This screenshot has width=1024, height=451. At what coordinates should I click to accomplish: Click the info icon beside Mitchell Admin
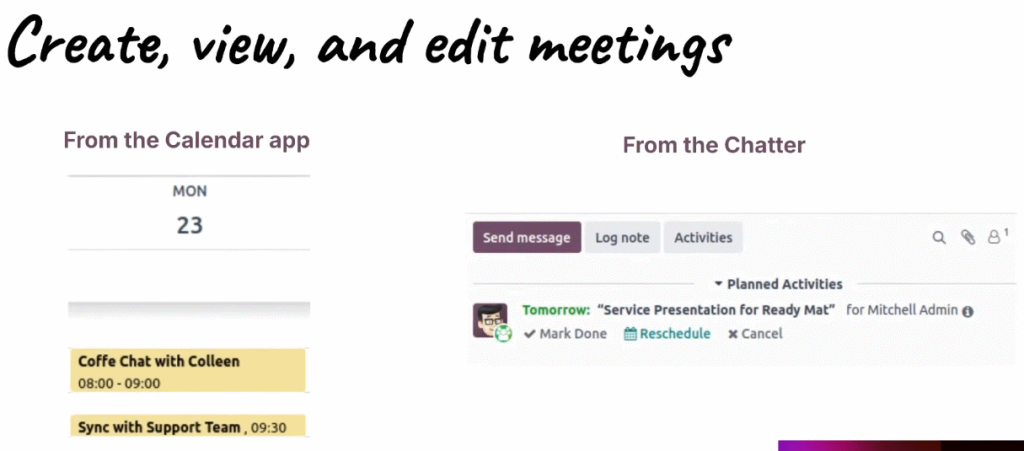[967, 312]
